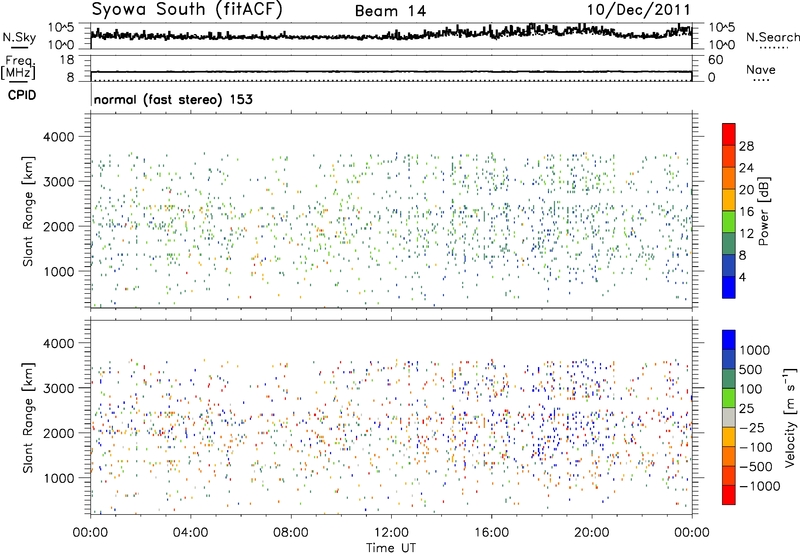This screenshot has width=800, height=554.
Task: Click the "16" label on Power colorbar
Action: [x=746, y=212]
